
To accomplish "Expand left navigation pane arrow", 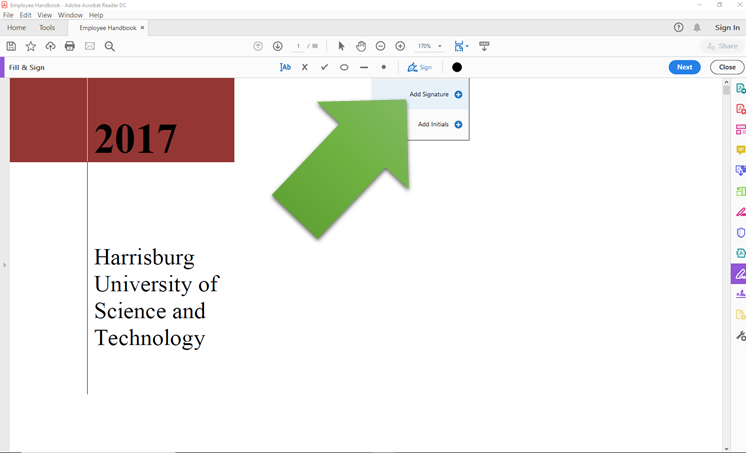I will click(x=4, y=265).
